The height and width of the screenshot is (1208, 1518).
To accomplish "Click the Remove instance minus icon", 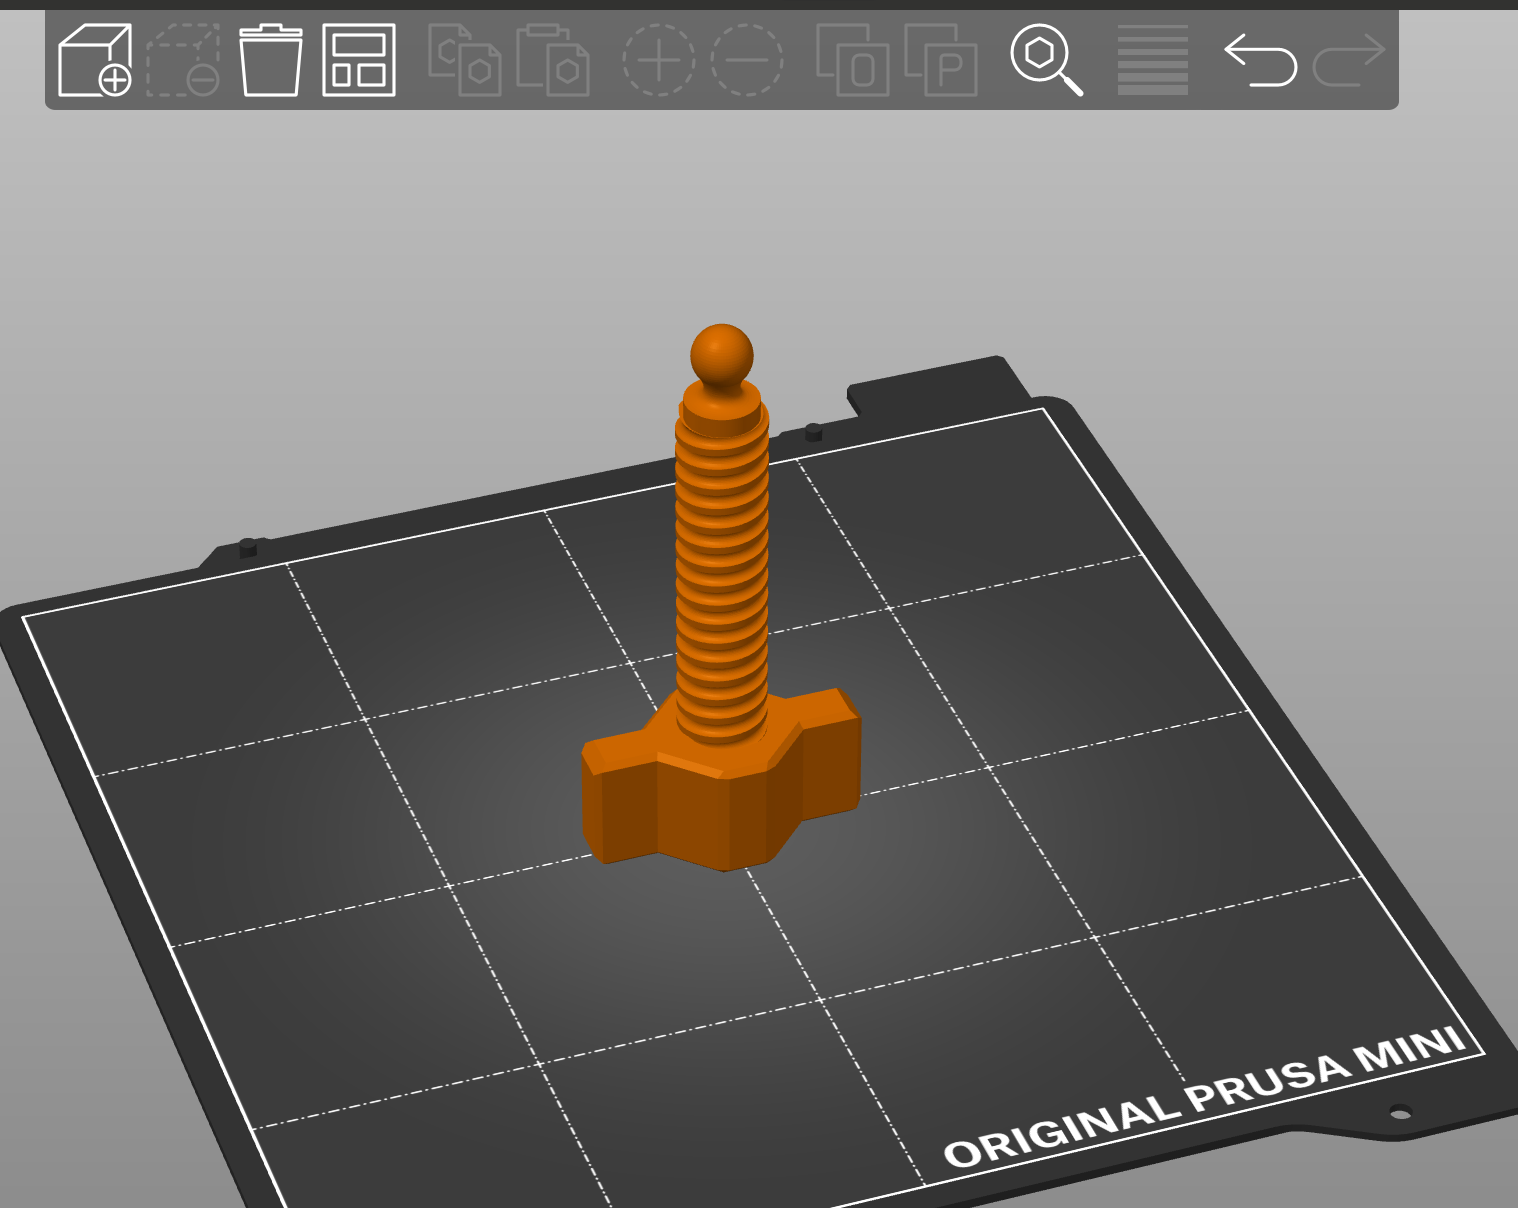I will coord(747,60).
